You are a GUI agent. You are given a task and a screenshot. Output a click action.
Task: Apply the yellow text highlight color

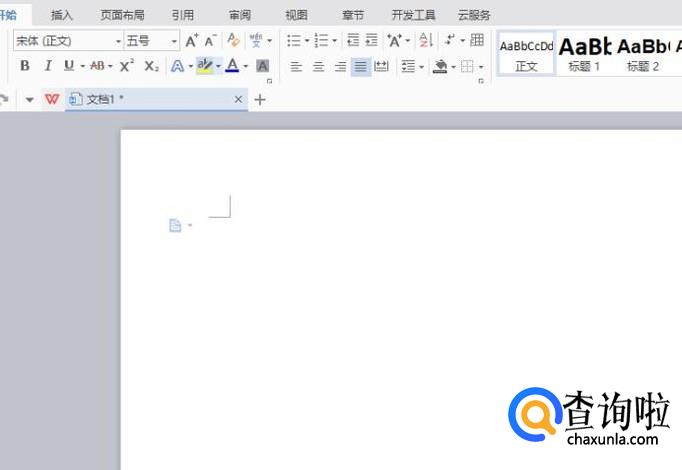click(x=205, y=66)
